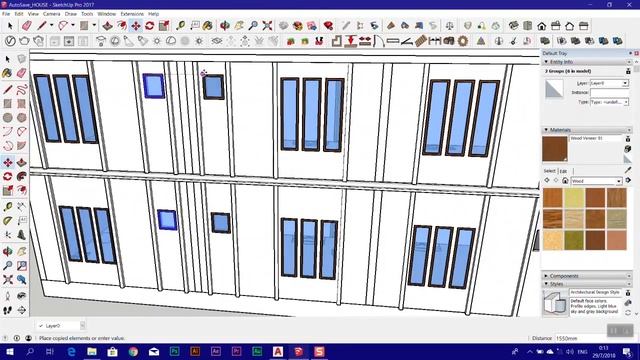Image resolution: width=640 pixels, height=360 pixels.
Task: Pick the Eraser tool in top toolbar
Action: tap(27, 26)
